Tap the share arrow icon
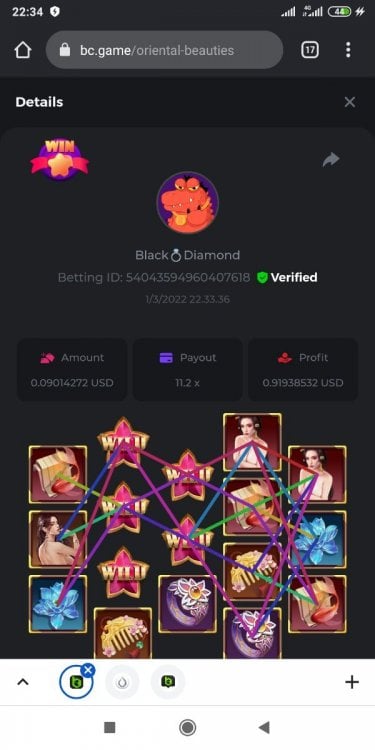Image resolution: width=375 pixels, height=750 pixels. point(331,160)
